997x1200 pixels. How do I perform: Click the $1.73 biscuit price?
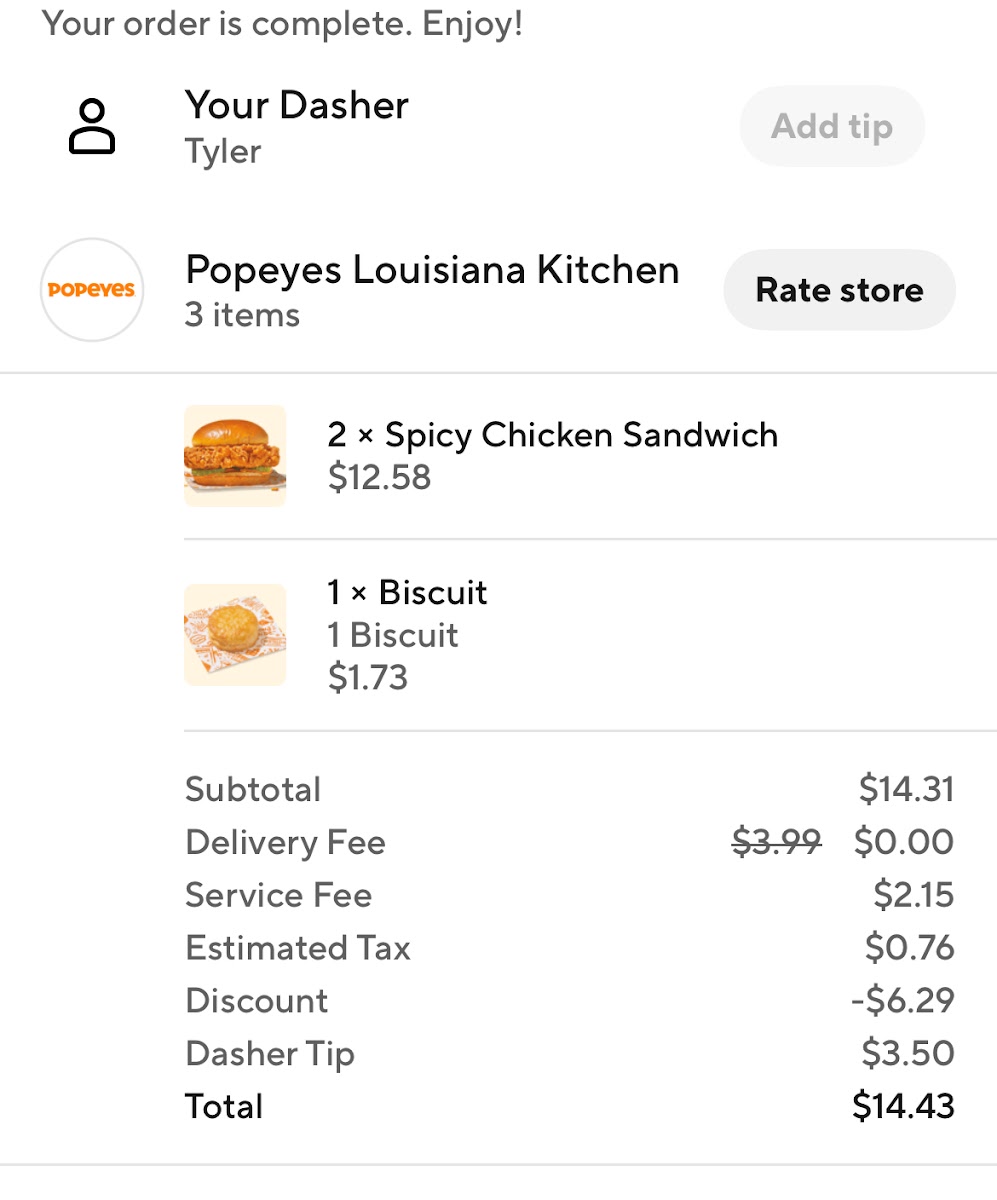(368, 678)
